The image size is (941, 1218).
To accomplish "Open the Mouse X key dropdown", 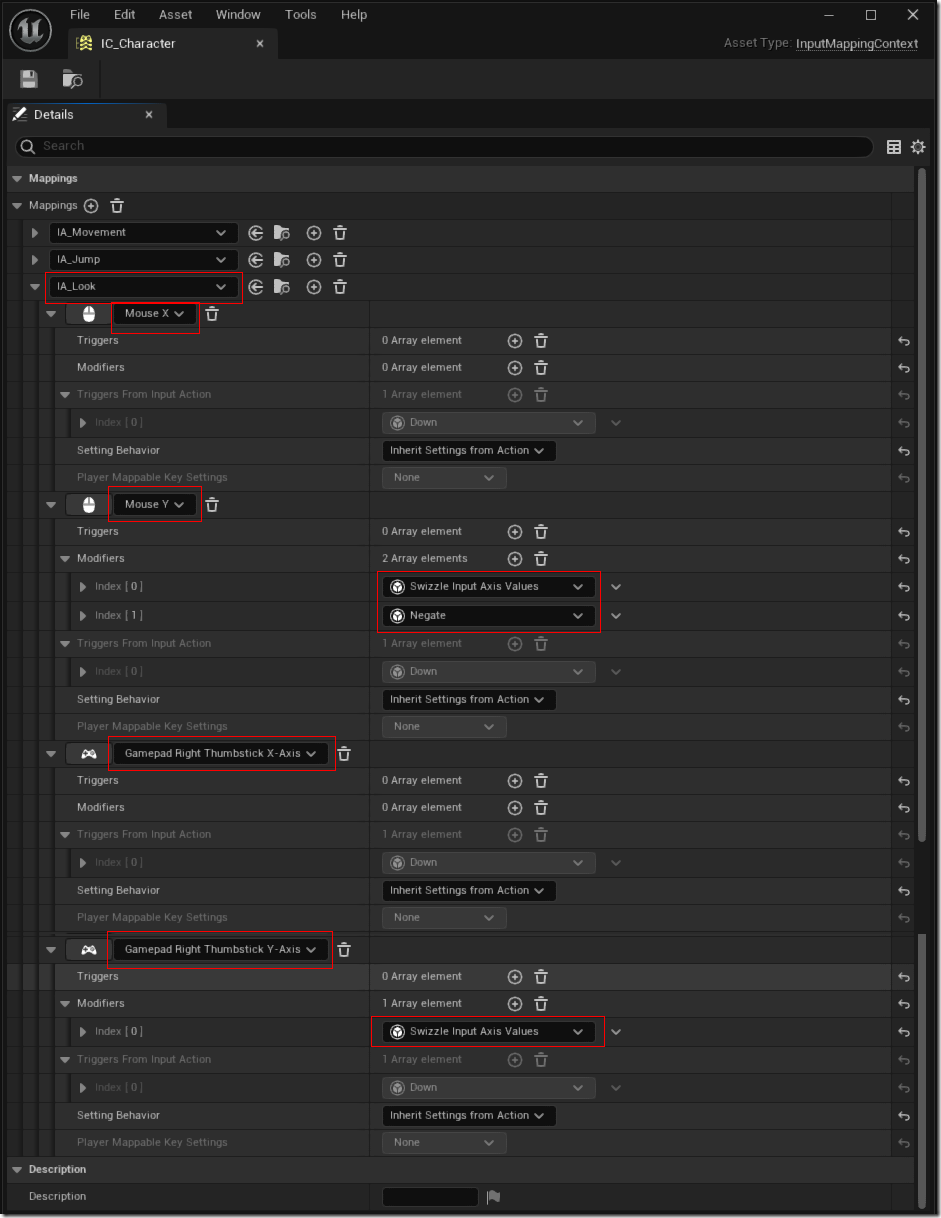I will pyautogui.click(x=154, y=314).
